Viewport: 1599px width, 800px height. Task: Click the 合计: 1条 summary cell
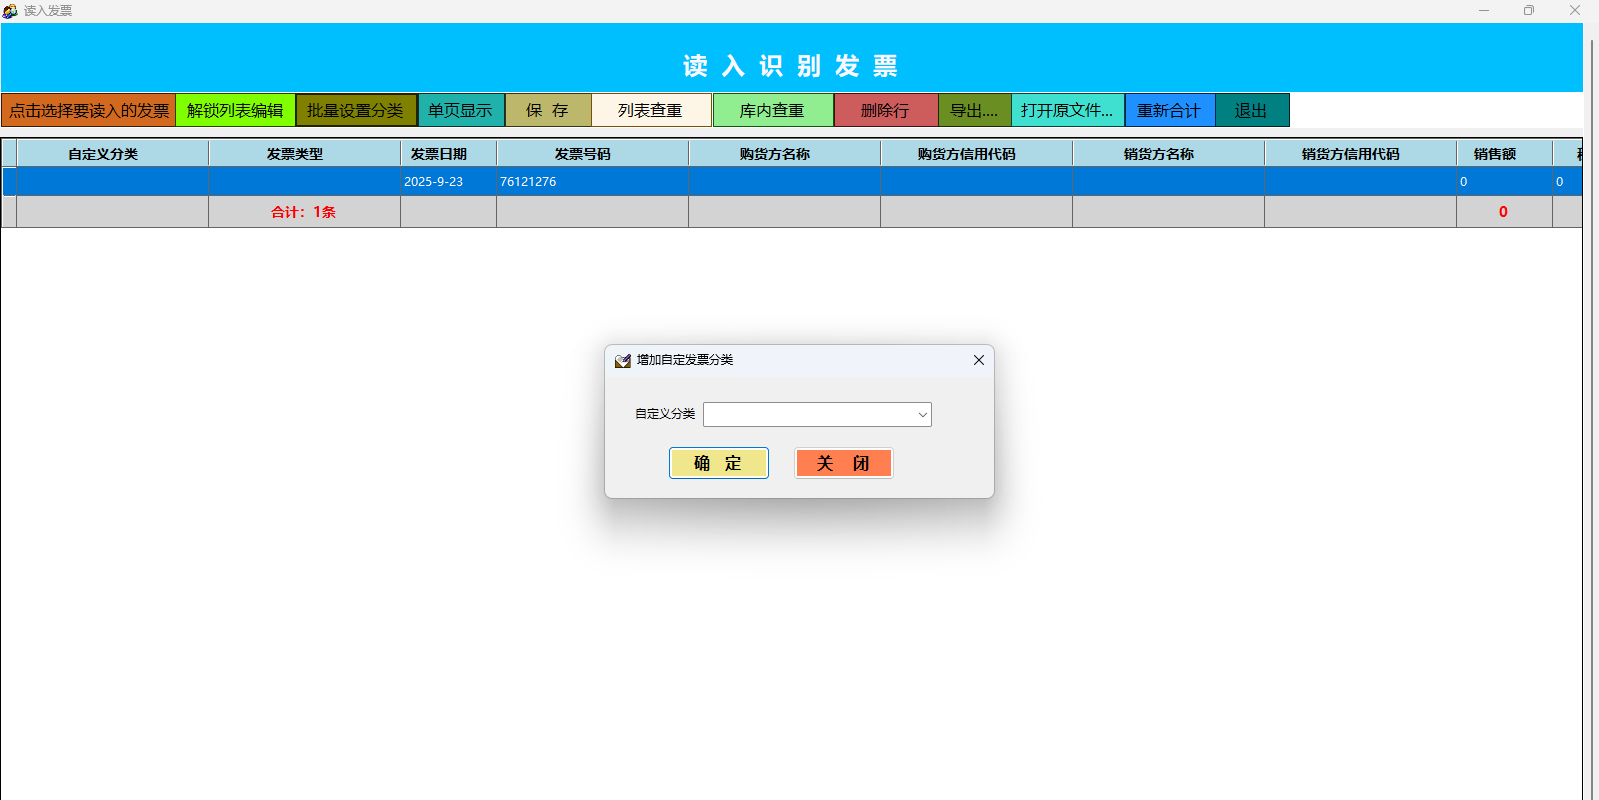[x=304, y=212]
